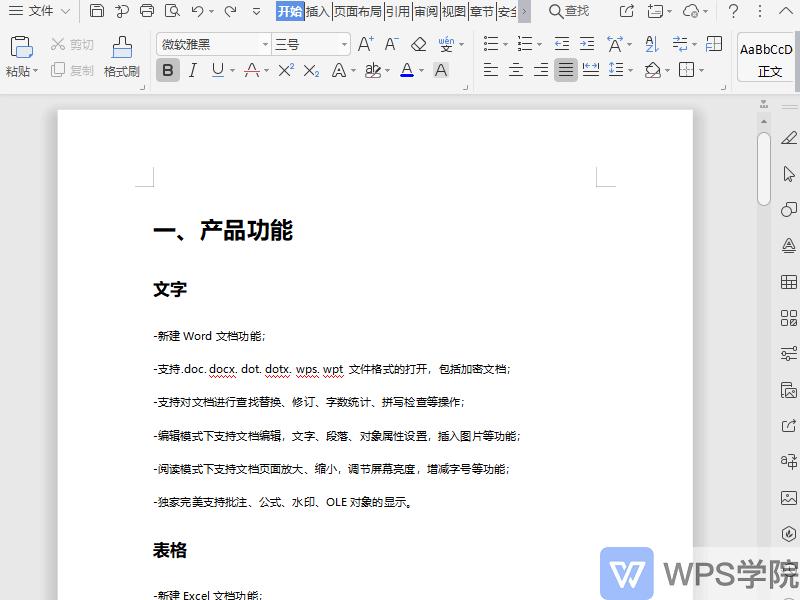Toggle off bold formatting
Screen dimensions: 800x600
(x=167, y=71)
